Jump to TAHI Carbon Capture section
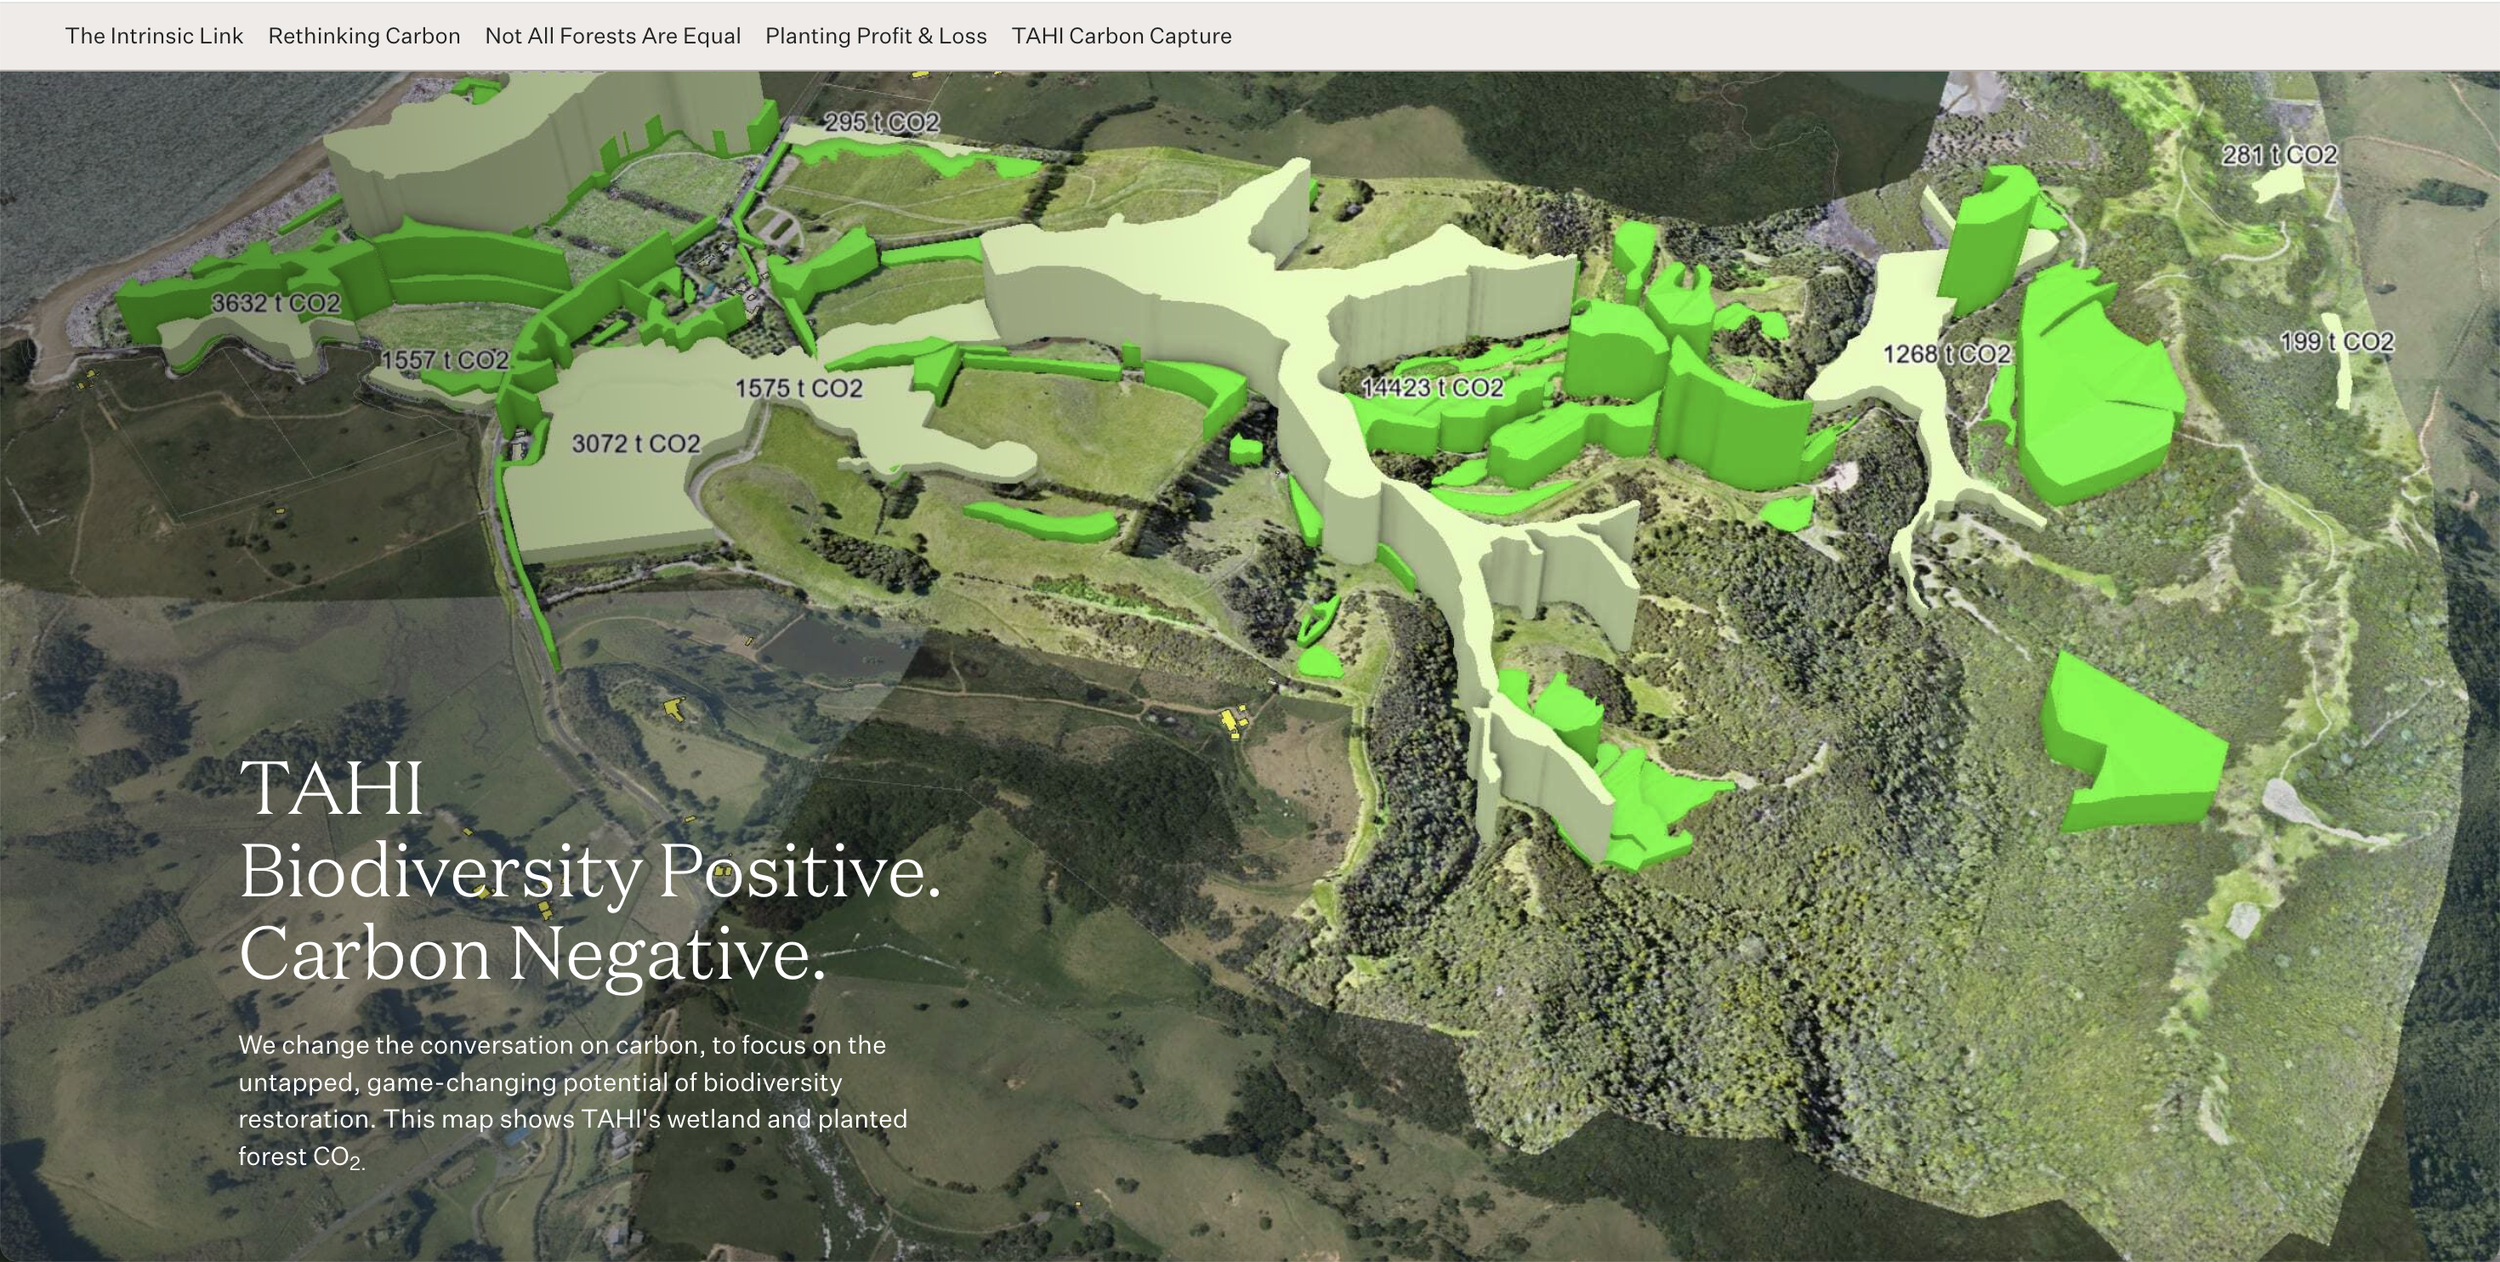This screenshot has height=1262, width=2500. pos(1121,36)
